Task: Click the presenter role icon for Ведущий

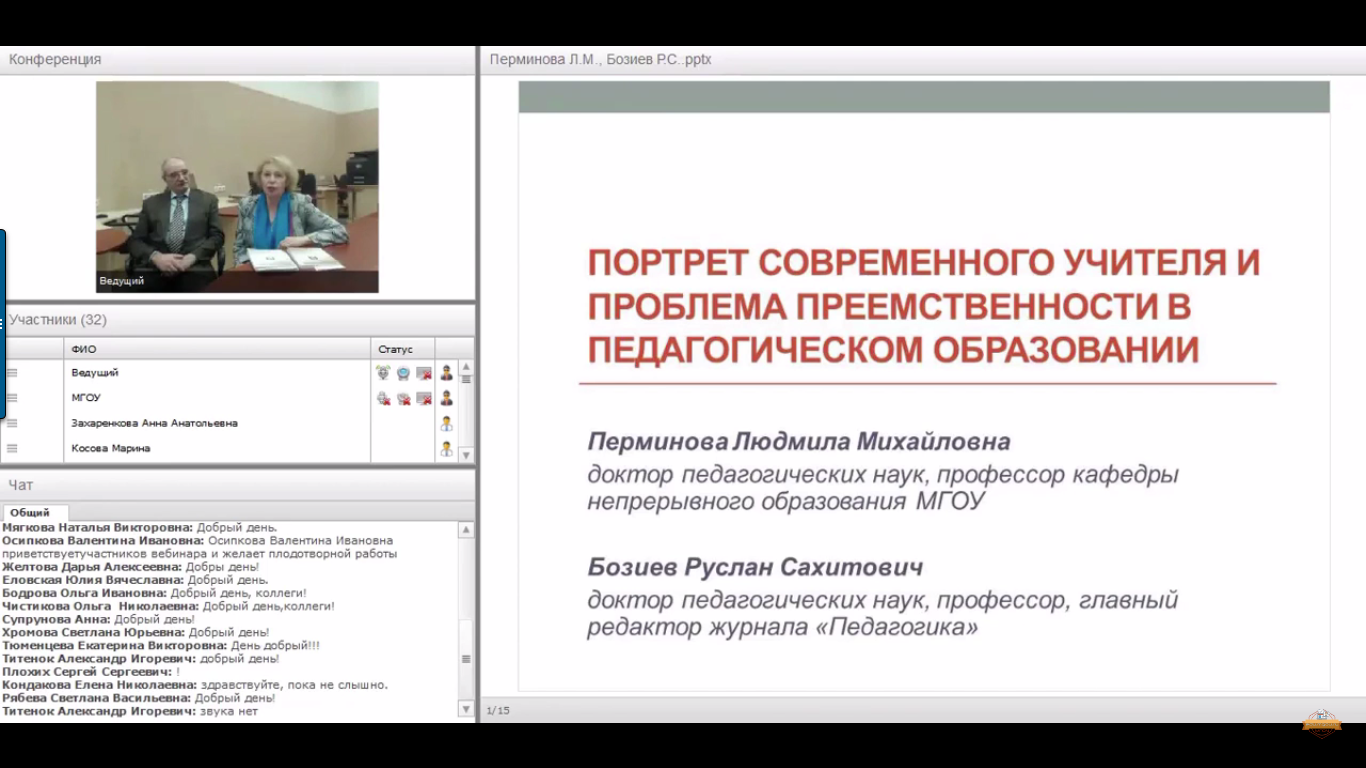Action: [x=446, y=373]
